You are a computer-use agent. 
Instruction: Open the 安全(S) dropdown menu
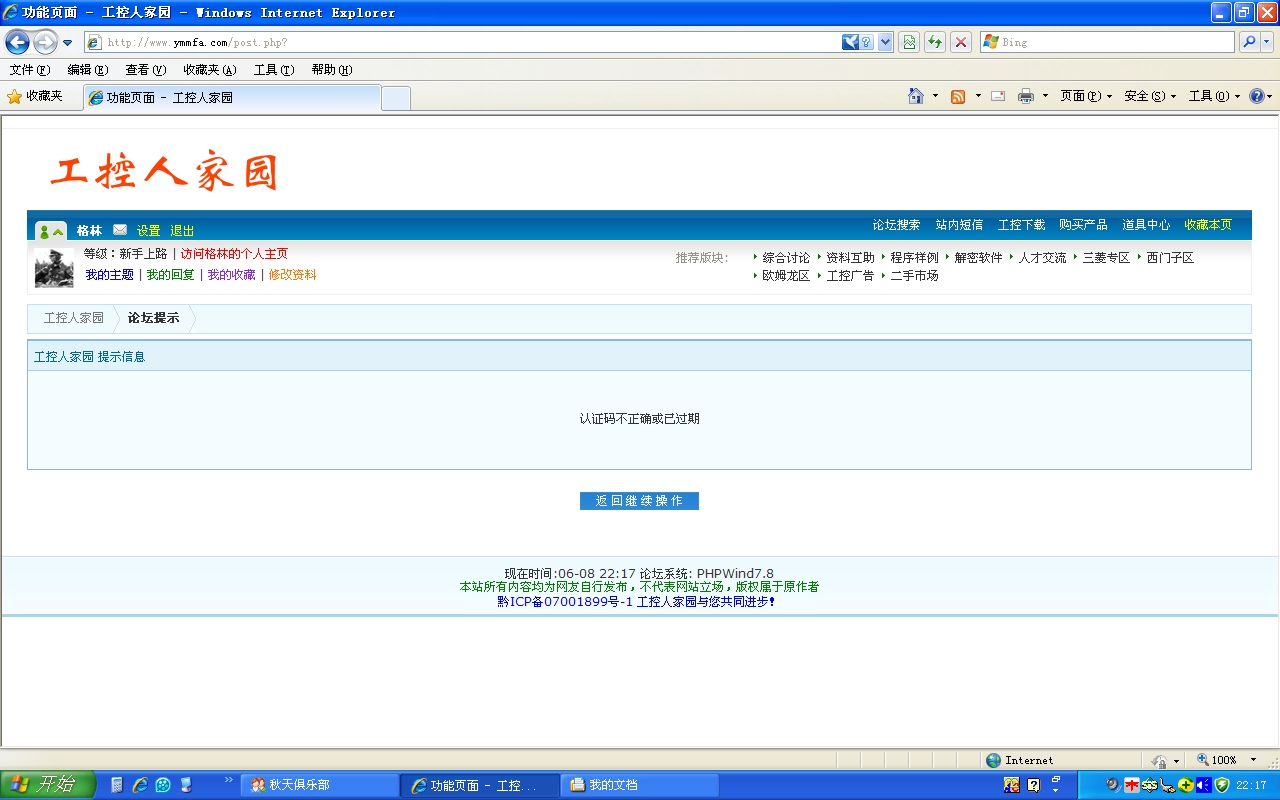coord(1150,96)
